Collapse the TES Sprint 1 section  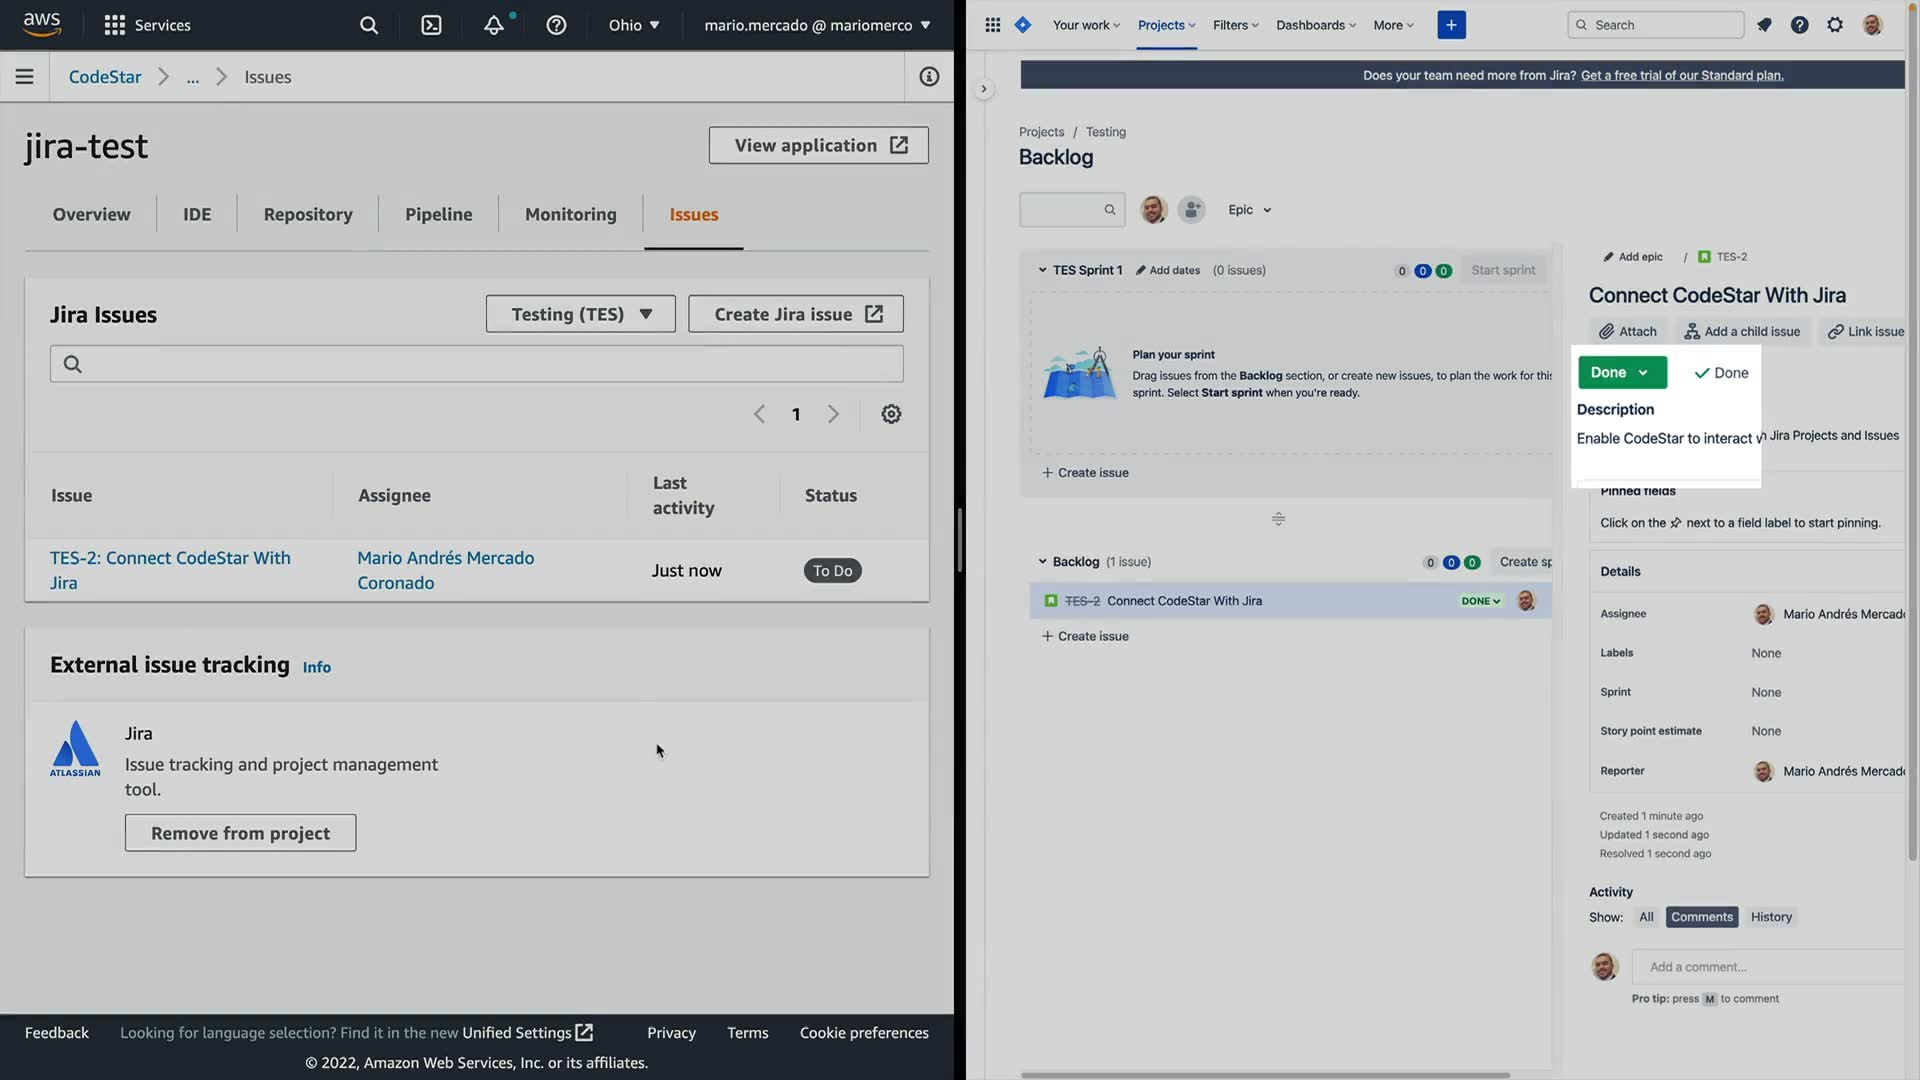1042,270
